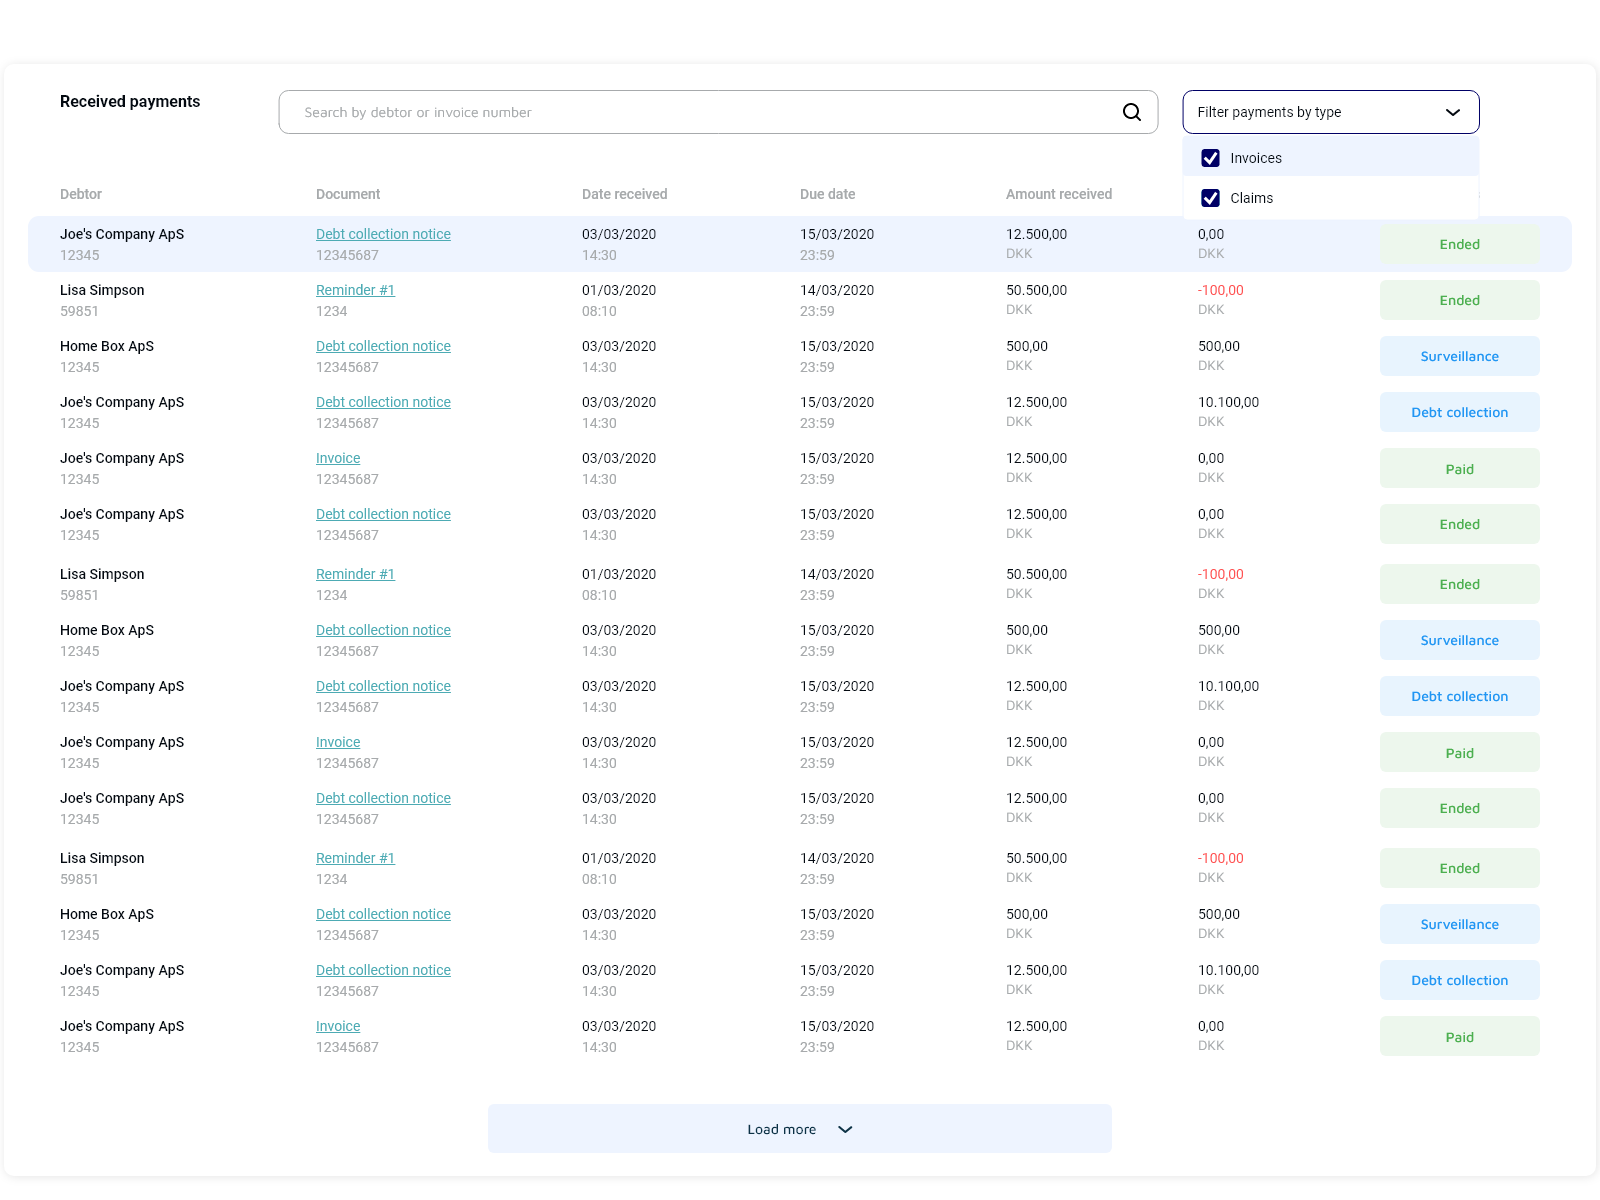Open the first Debt collection notice document
Viewport: 1600px width, 1200px height.
pos(383,234)
